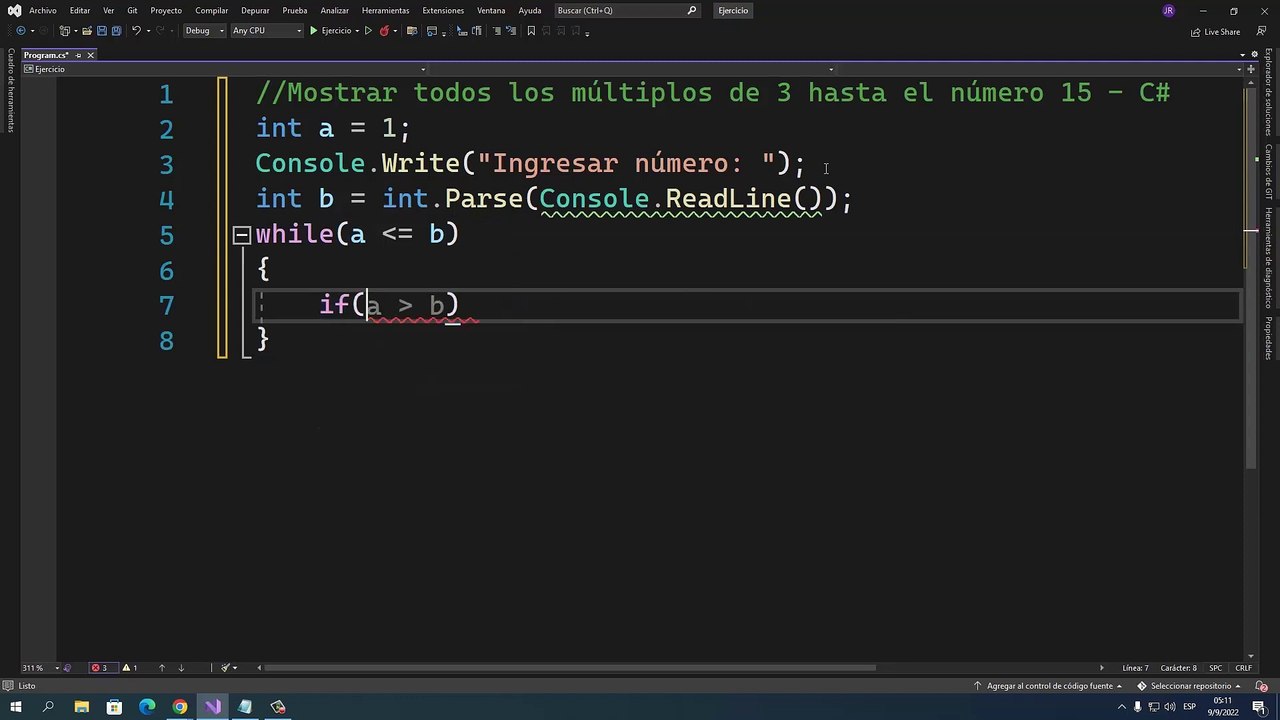Click the Hot Reload flame icon
Screen dimensions: 1280x720
pyautogui.click(x=384, y=31)
